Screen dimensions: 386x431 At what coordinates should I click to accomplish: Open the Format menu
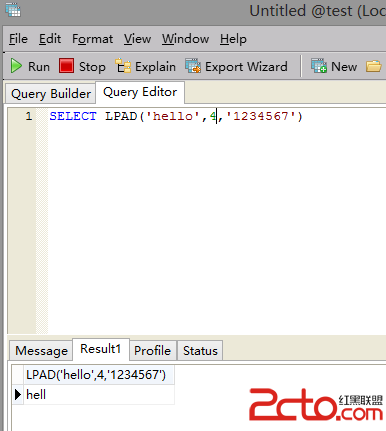[92, 39]
